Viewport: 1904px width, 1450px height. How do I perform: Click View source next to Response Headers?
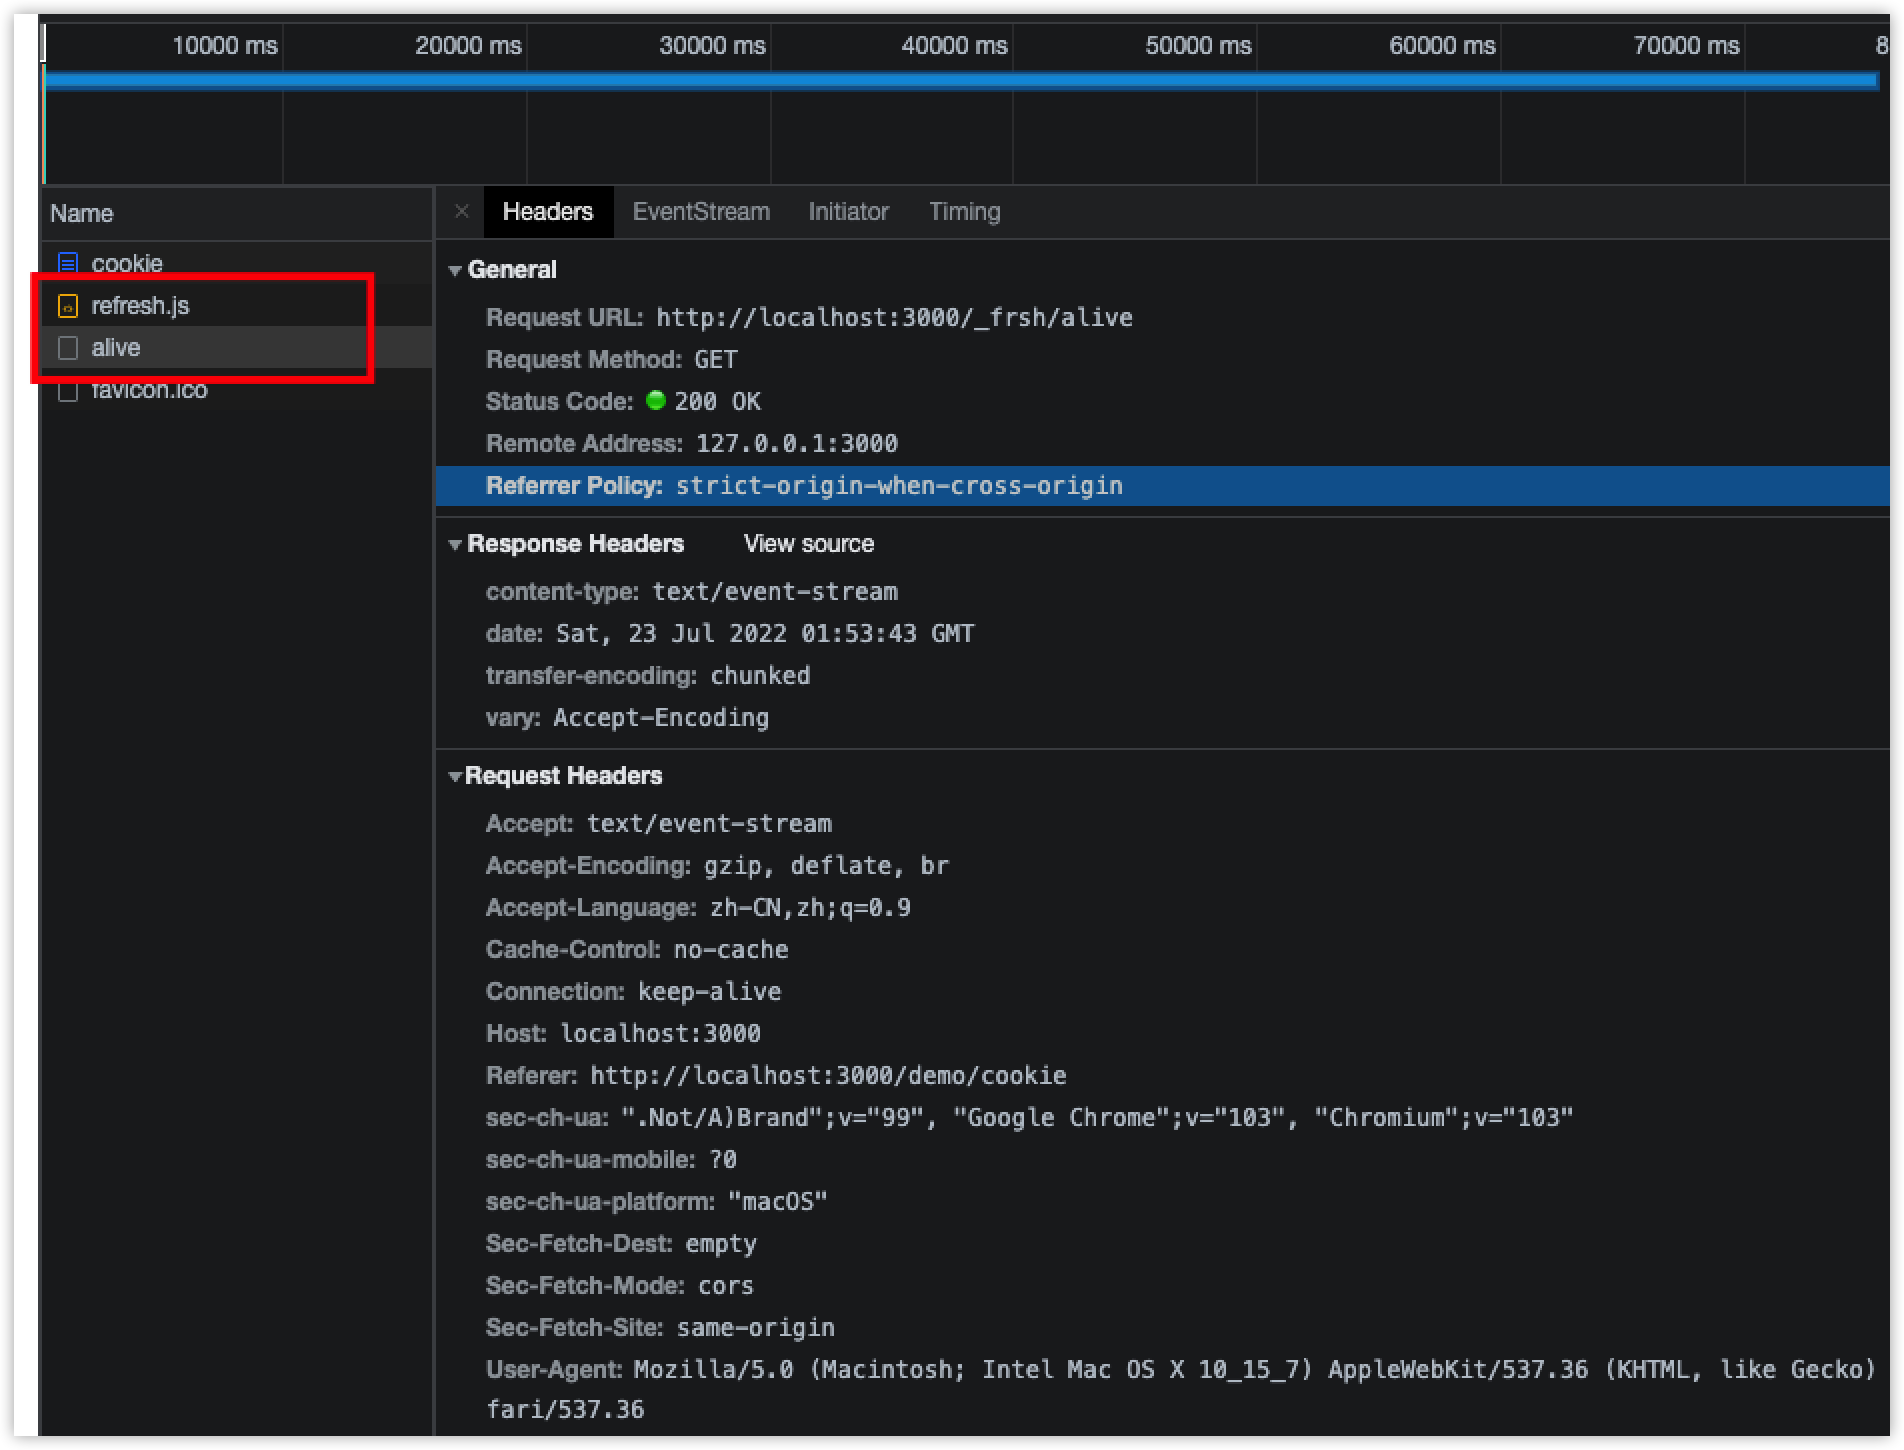[x=807, y=543]
